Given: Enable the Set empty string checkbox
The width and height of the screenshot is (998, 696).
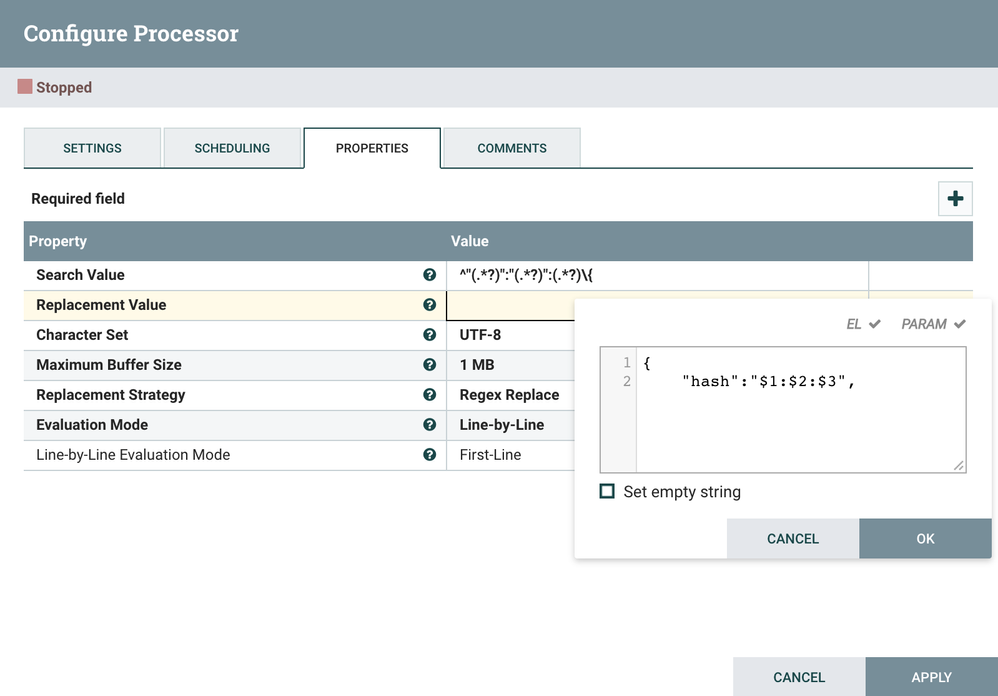Looking at the screenshot, I should (607, 491).
